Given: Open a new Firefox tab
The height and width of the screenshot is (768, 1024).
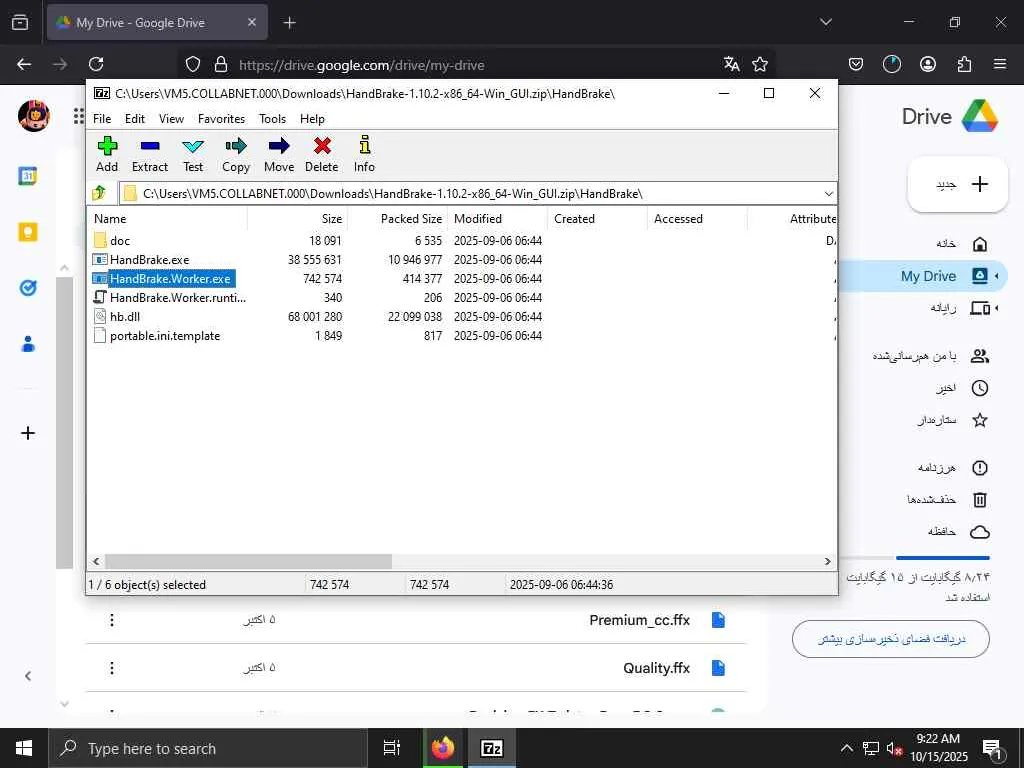Looking at the screenshot, I should [x=289, y=23].
